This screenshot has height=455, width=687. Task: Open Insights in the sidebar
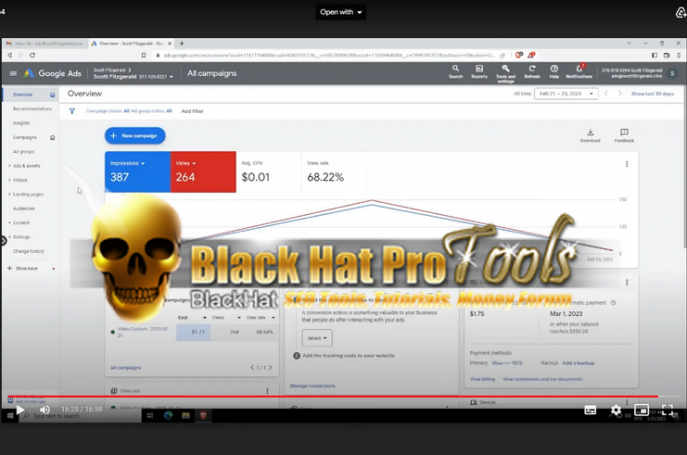pyautogui.click(x=21, y=123)
